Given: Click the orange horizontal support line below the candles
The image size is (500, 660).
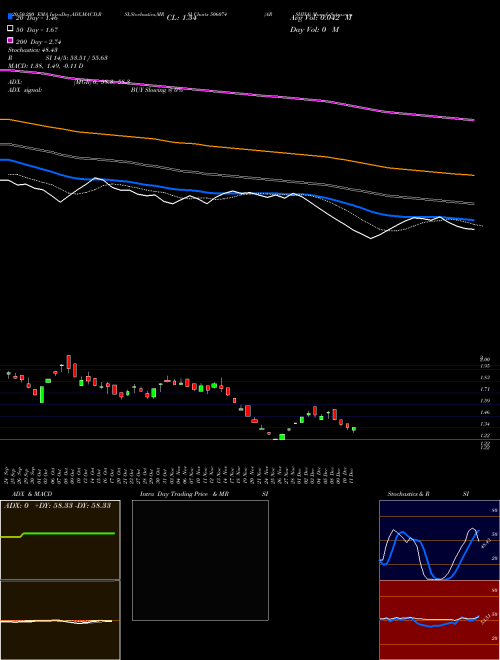Looking at the screenshot, I should coord(250,439).
